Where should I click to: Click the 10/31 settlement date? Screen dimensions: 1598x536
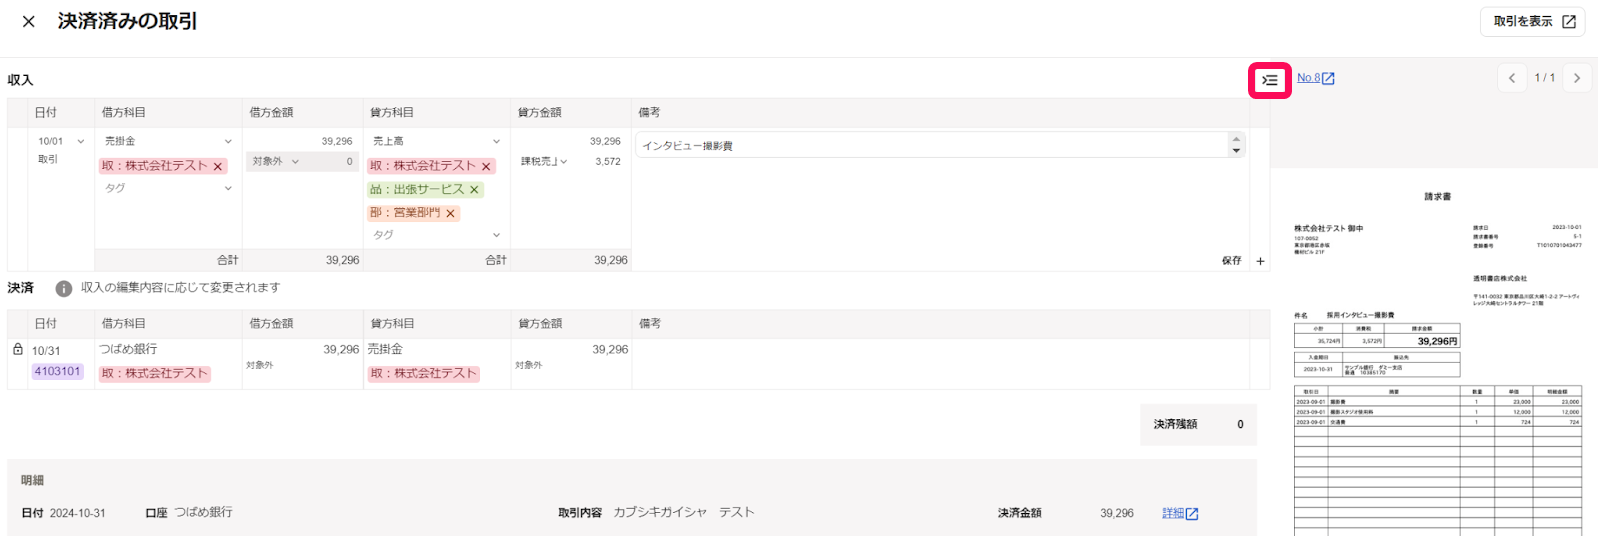click(x=46, y=351)
